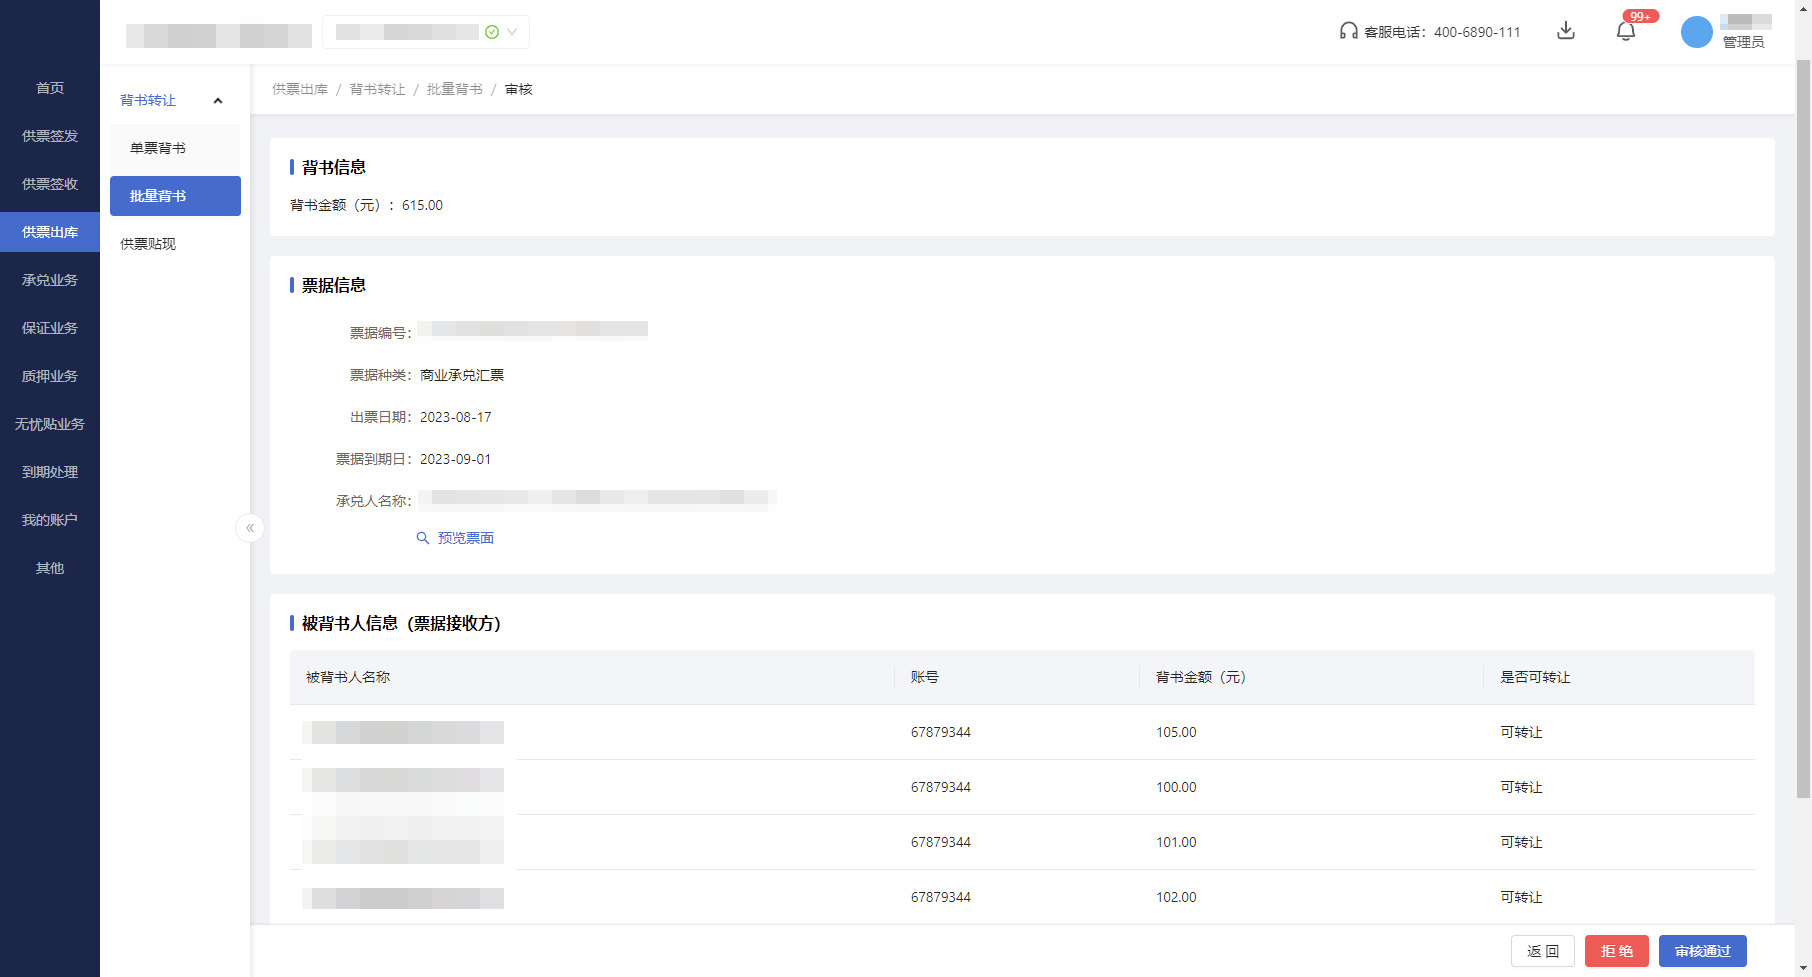Click the page vertical scrollbar
This screenshot has width=1812, height=977.
tap(1803, 430)
